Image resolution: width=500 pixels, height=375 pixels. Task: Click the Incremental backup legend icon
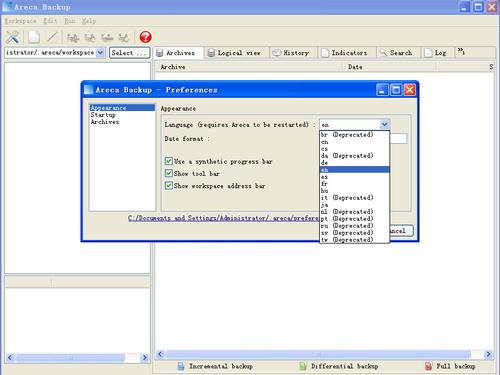(181, 366)
